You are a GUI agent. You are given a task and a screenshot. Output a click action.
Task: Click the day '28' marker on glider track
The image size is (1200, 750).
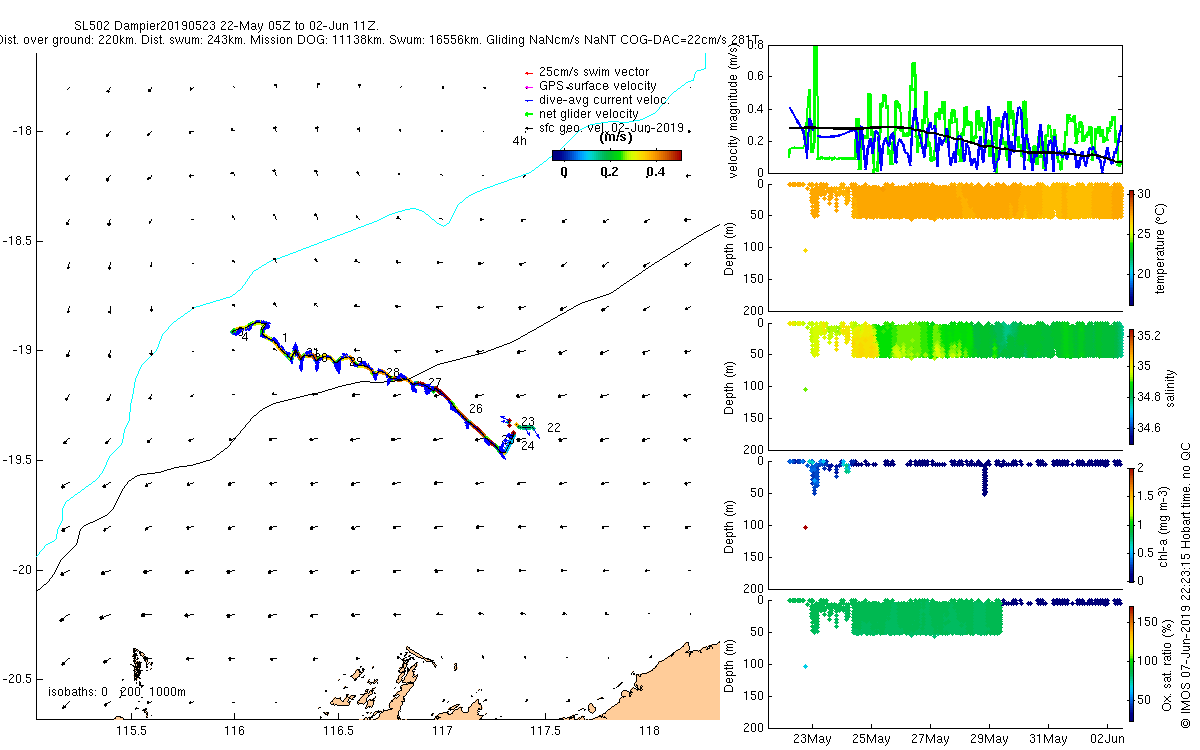(x=392, y=372)
